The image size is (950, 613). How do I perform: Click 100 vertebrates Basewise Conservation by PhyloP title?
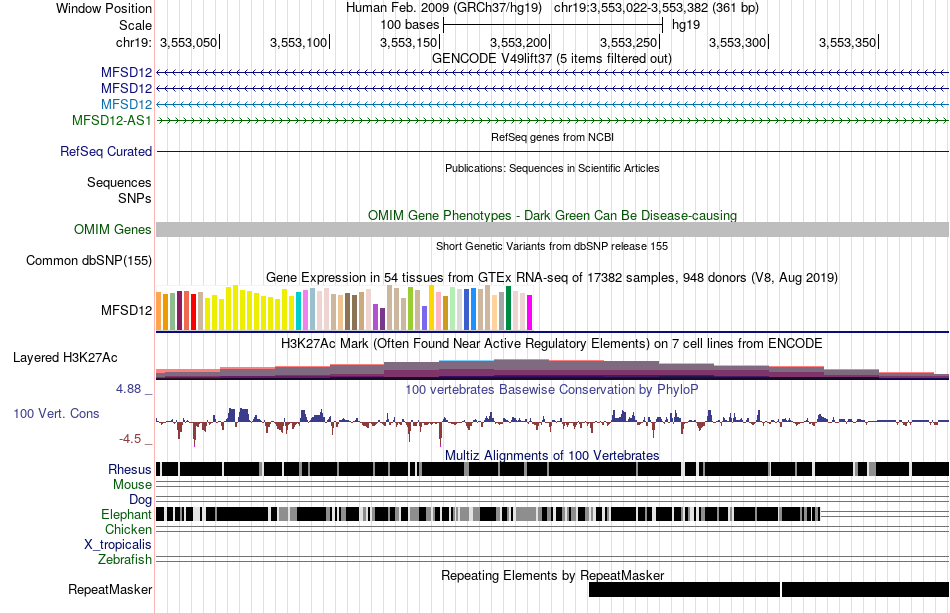[x=551, y=389]
